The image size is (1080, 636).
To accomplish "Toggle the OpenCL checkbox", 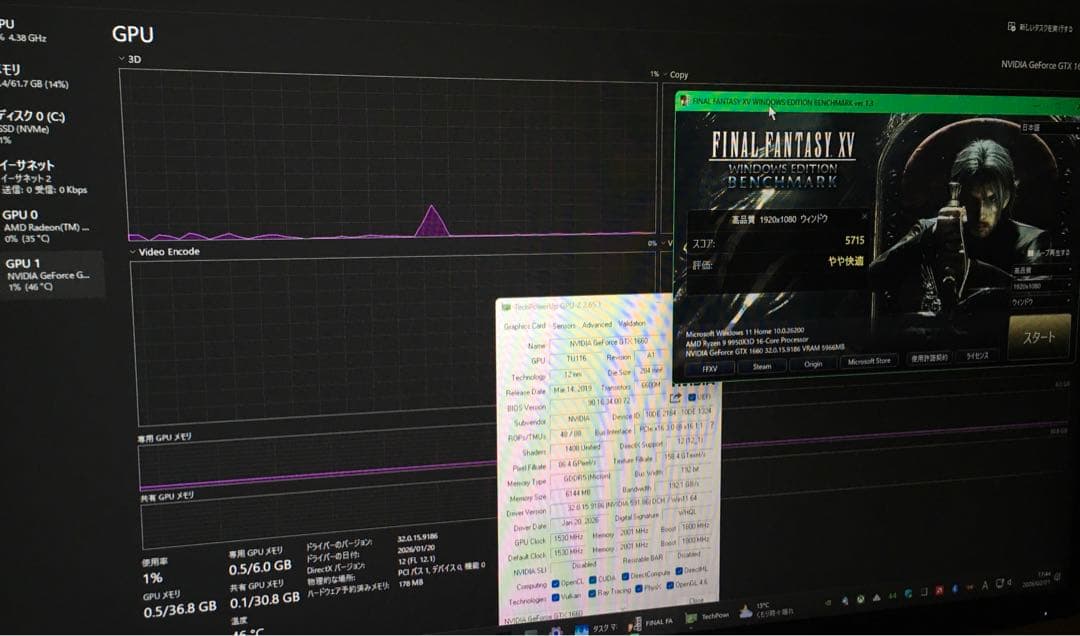I will pos(555,583).
